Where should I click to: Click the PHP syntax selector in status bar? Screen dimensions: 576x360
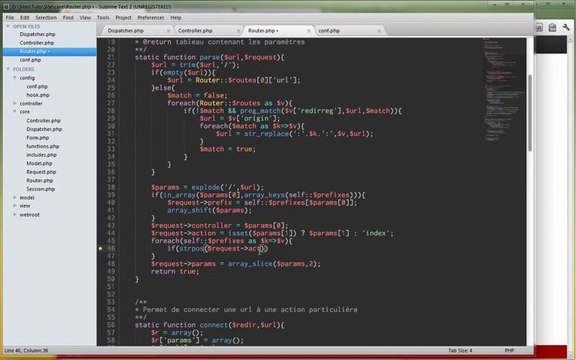[x=509, y=350]
